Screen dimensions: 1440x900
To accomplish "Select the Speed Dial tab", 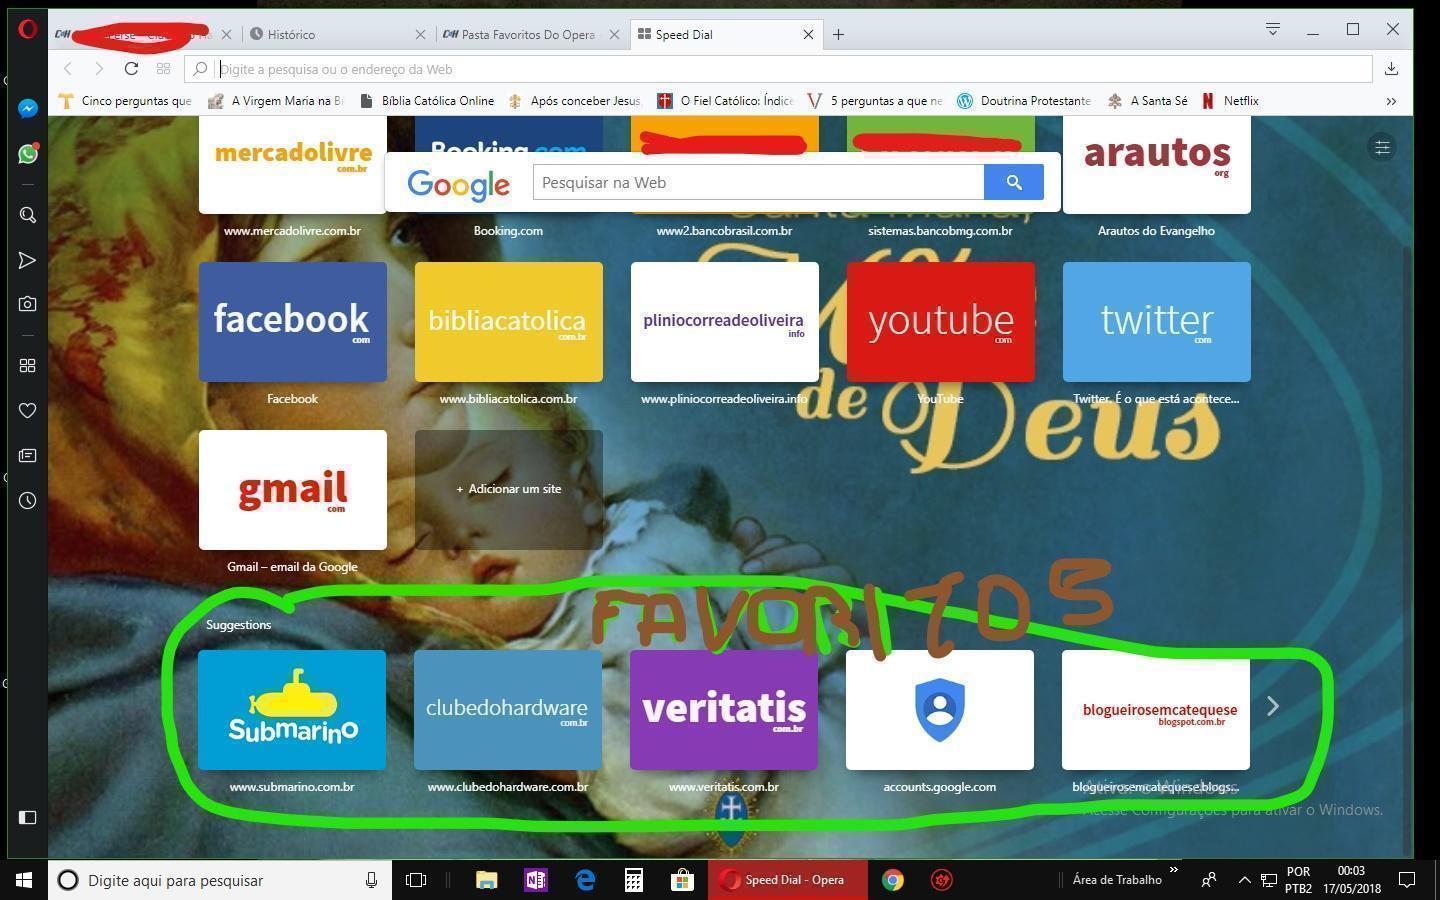I will [x=724, y=34].
